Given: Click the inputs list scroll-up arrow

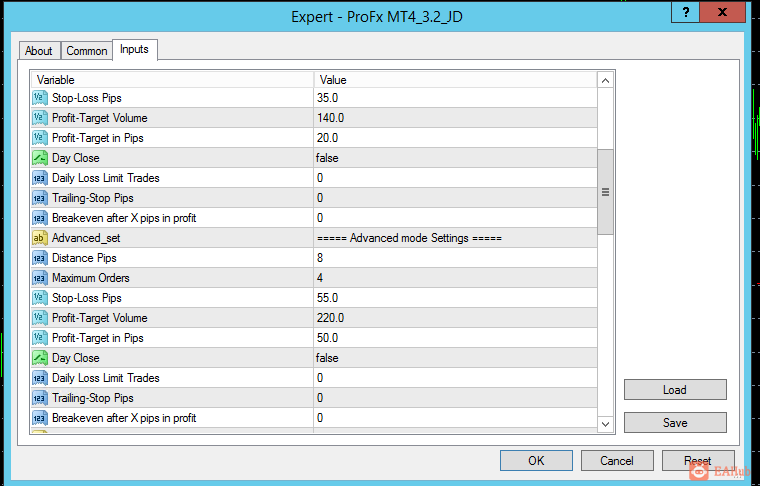Looking at the screenshot, I should [605, 80].
